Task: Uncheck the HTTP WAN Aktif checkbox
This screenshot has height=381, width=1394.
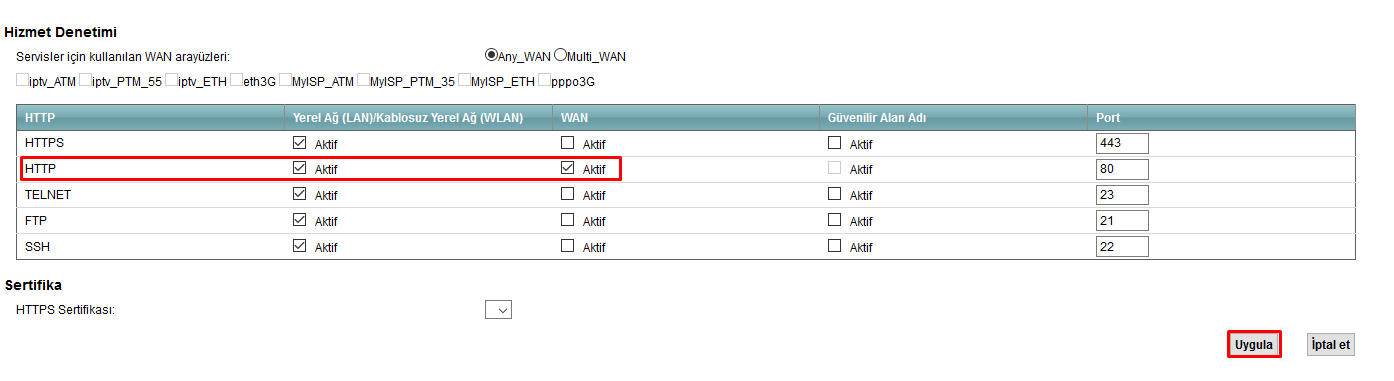Action: click(567, 168)
